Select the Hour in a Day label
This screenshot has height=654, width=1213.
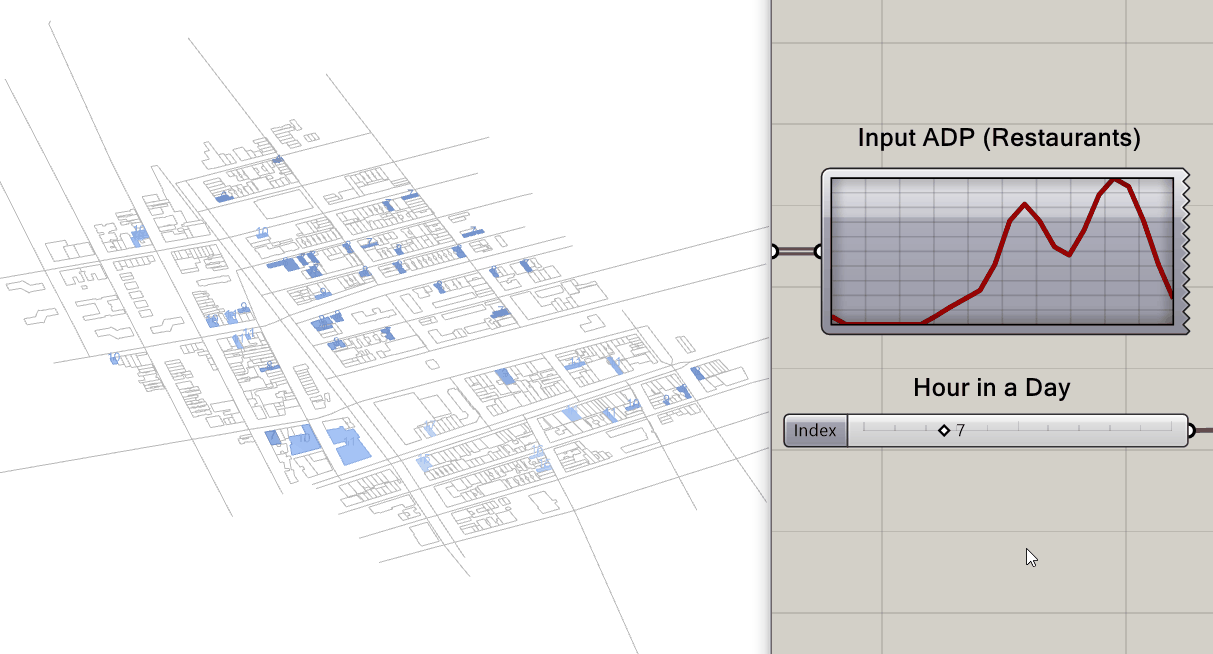(x=991, y=388)
